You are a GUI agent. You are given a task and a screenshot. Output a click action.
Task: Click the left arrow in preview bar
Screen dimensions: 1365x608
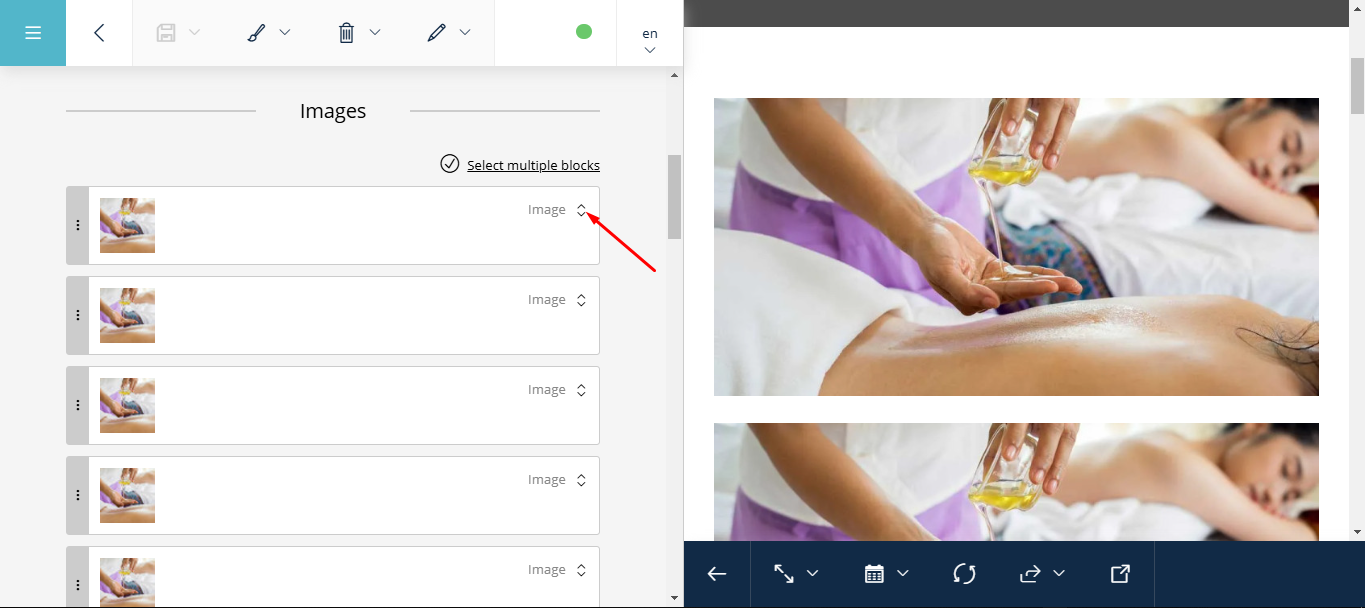coord(717,574)
